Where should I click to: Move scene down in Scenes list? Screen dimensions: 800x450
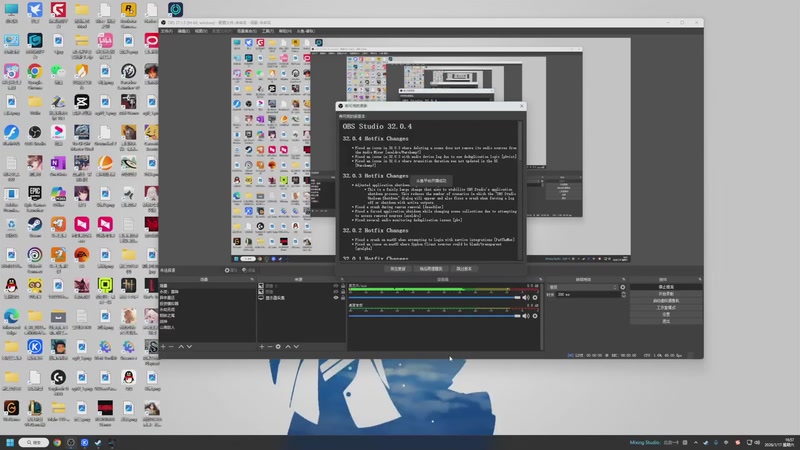(x=189, y=346)
